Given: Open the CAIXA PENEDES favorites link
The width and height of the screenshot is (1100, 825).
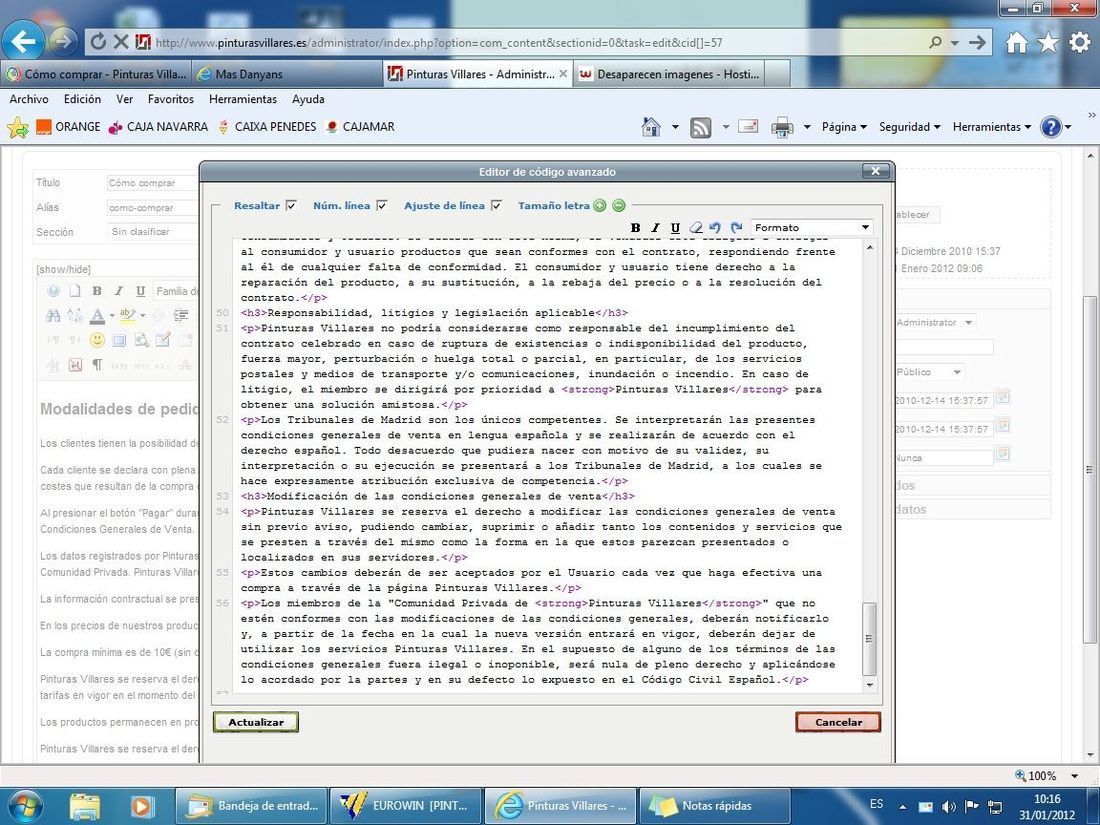Looking at the screenshot, I should point(267,127).
